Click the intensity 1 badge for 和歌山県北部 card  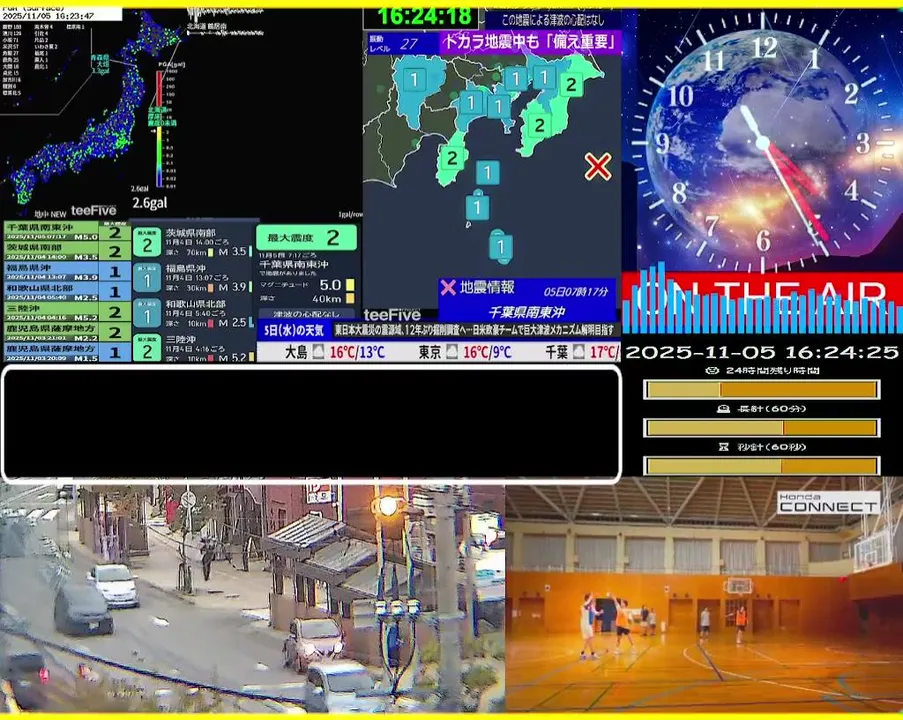click(x=147, y=314)
